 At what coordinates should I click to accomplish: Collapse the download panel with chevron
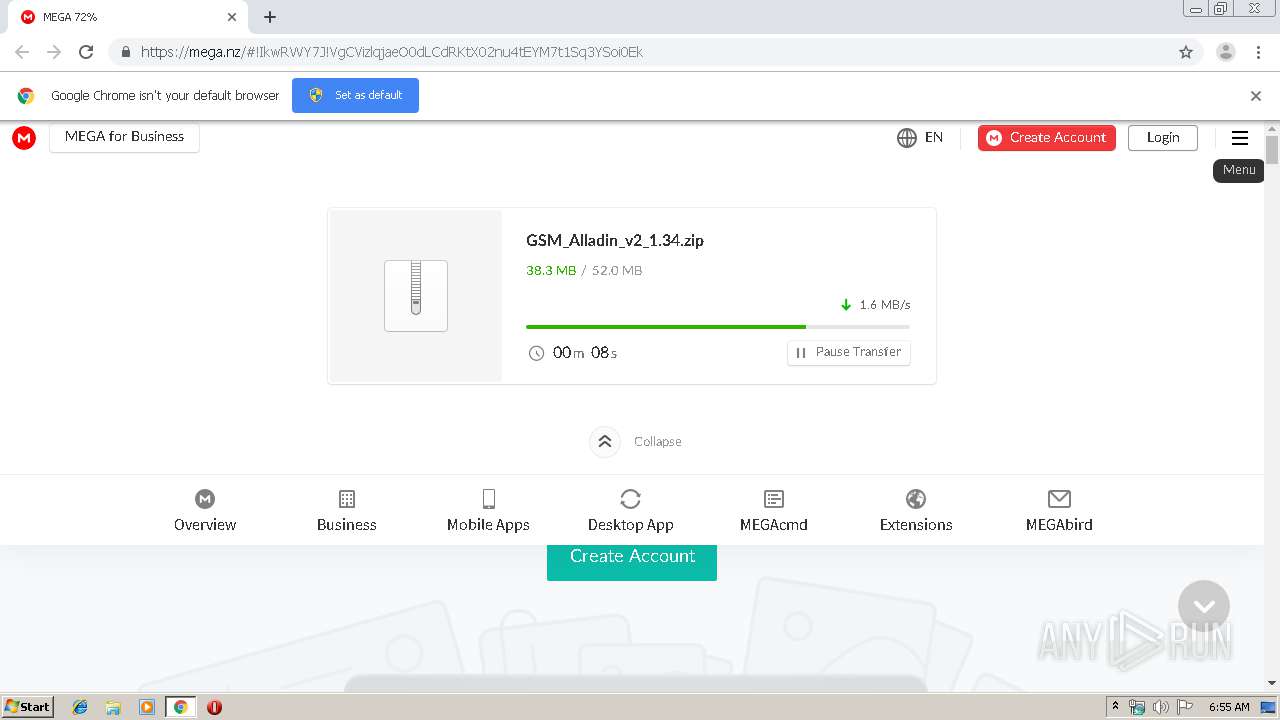605,441
